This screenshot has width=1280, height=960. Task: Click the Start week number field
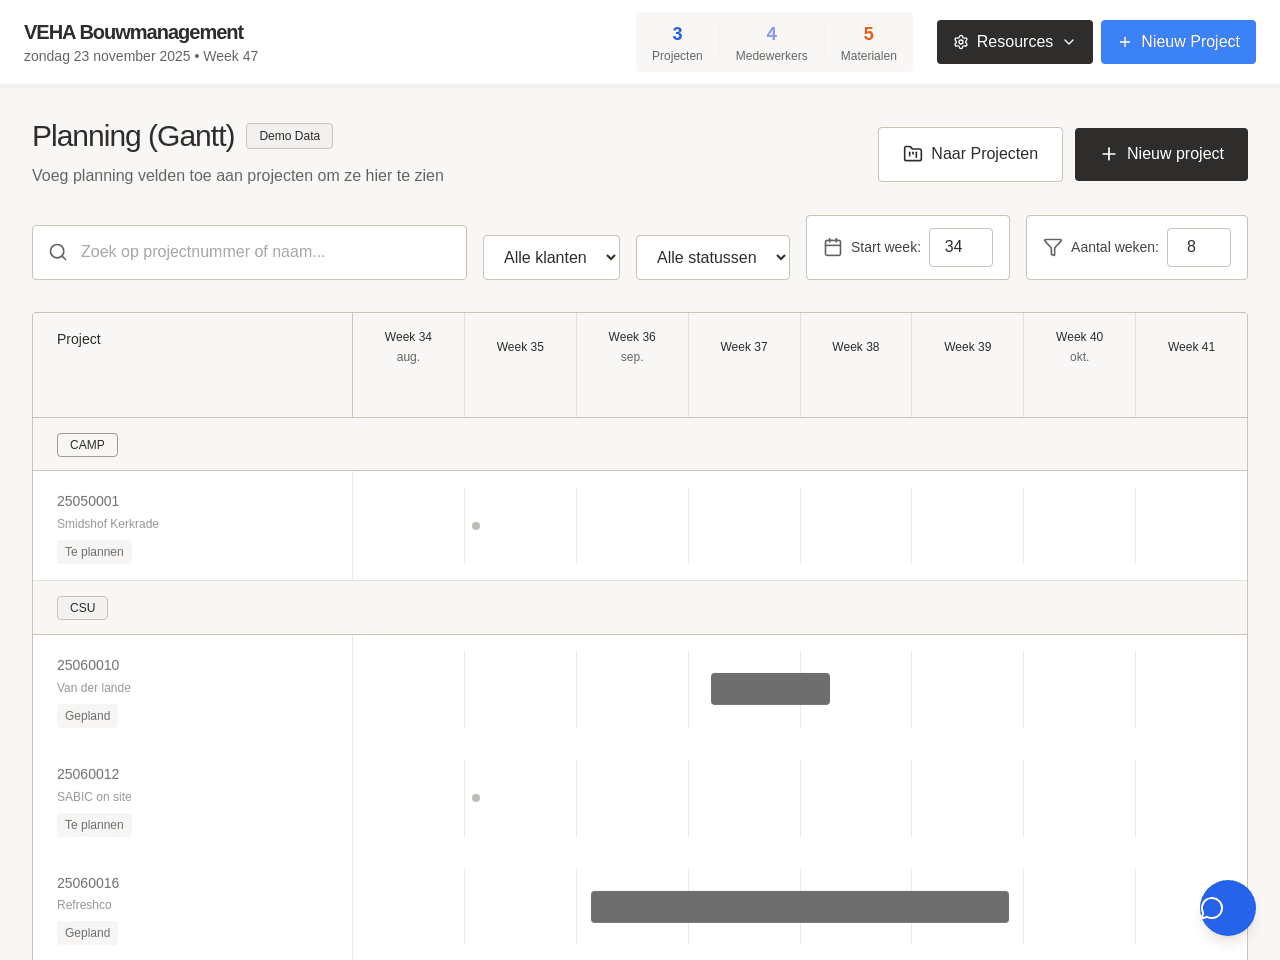961,247
